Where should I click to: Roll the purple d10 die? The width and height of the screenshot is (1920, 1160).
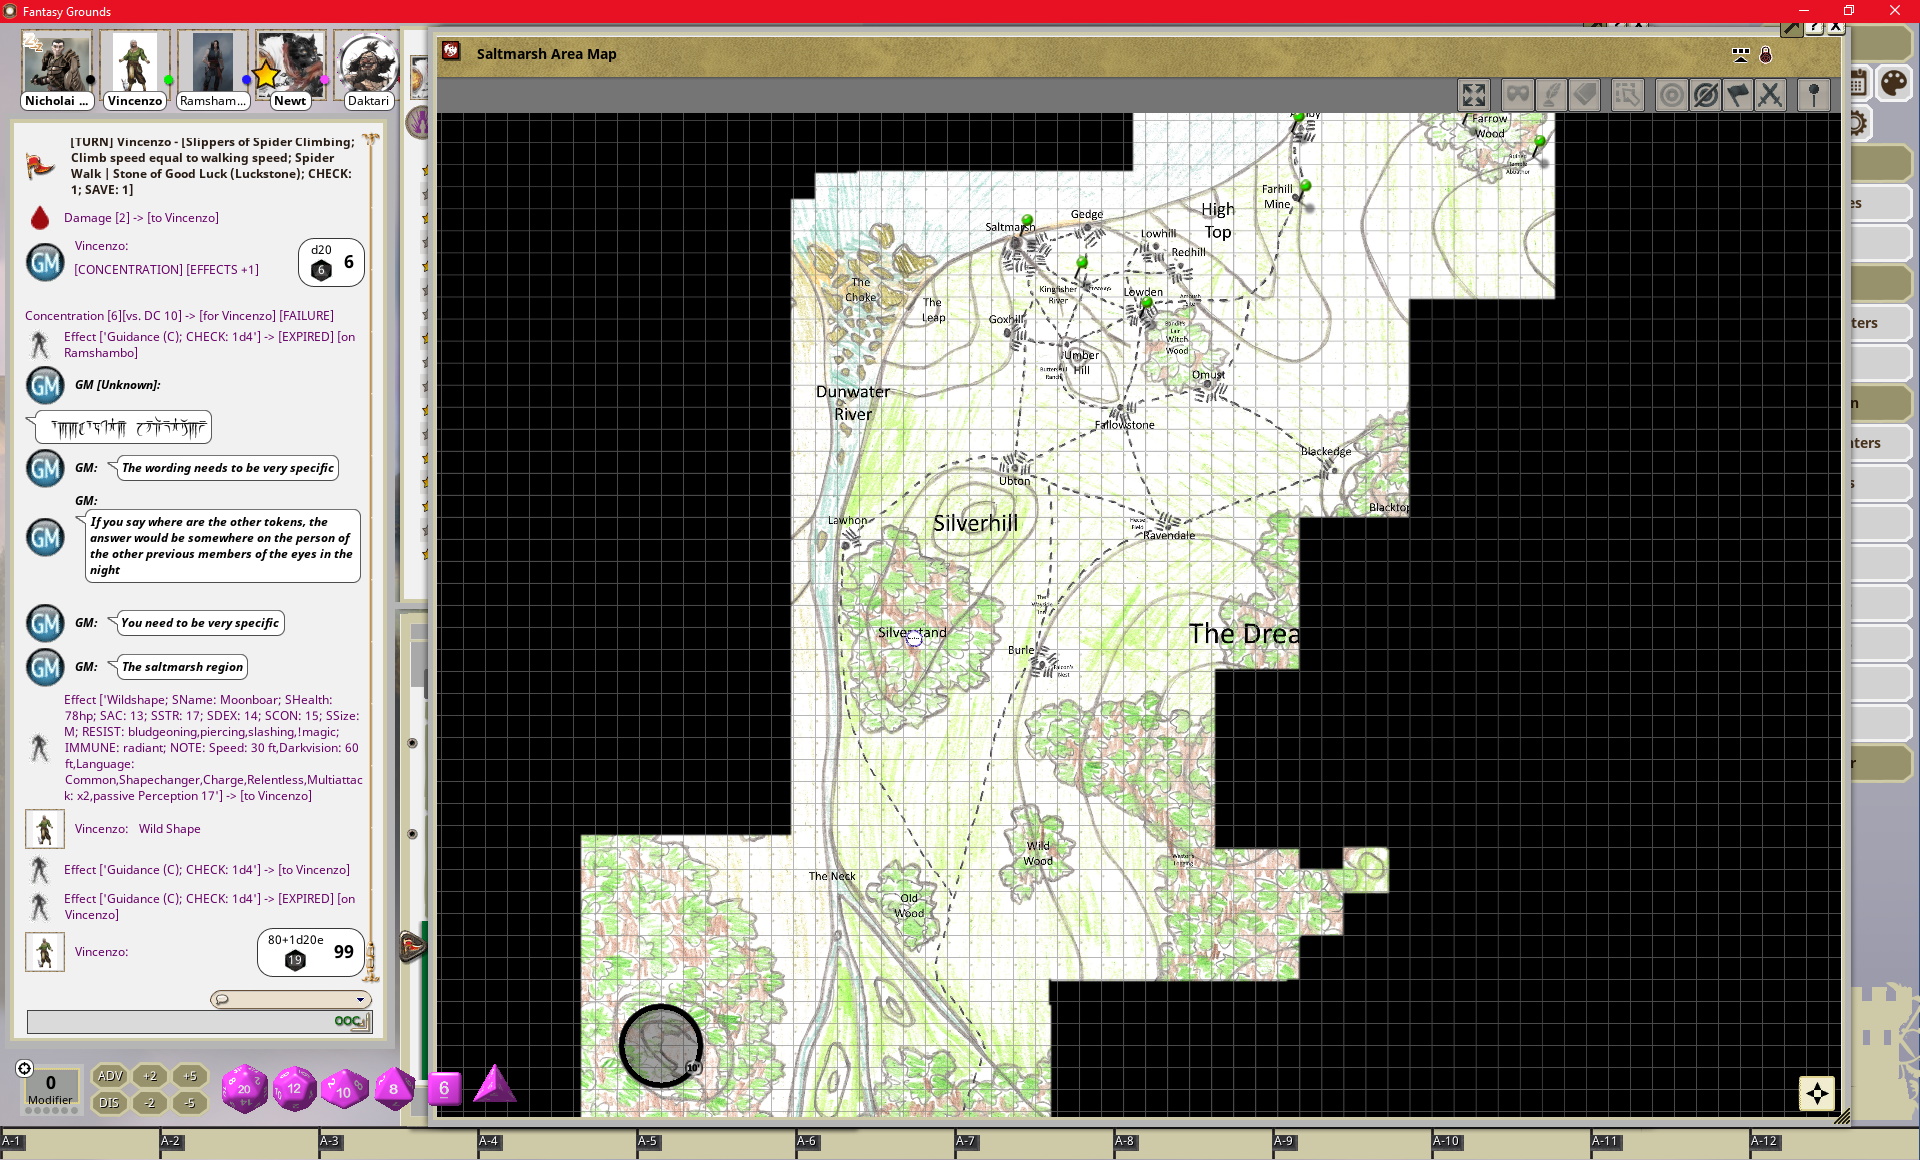point(344,1089)
